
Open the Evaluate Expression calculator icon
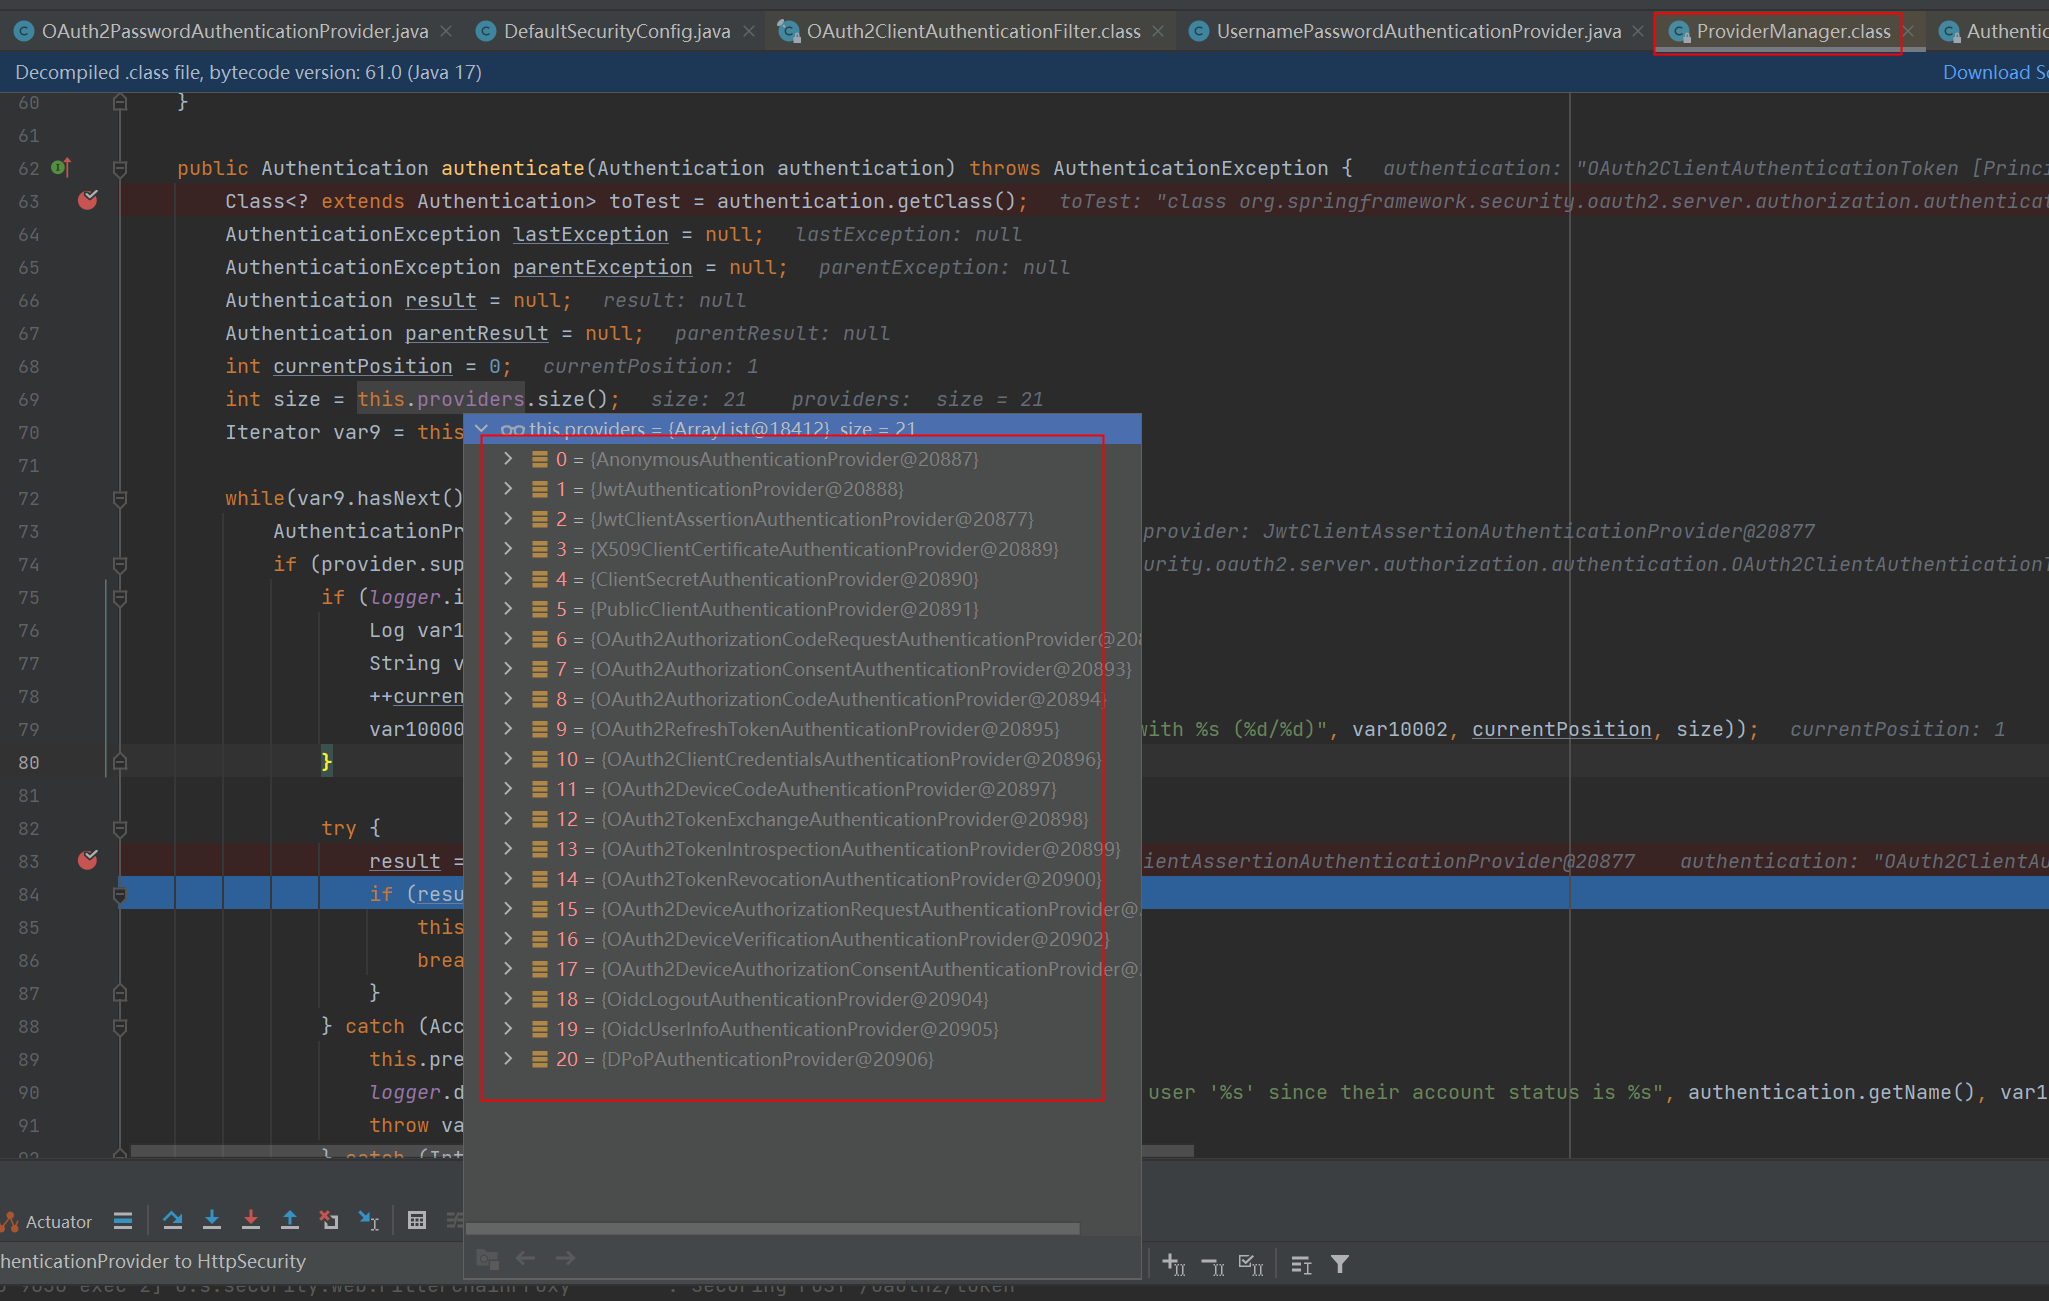click(417, 1220)
